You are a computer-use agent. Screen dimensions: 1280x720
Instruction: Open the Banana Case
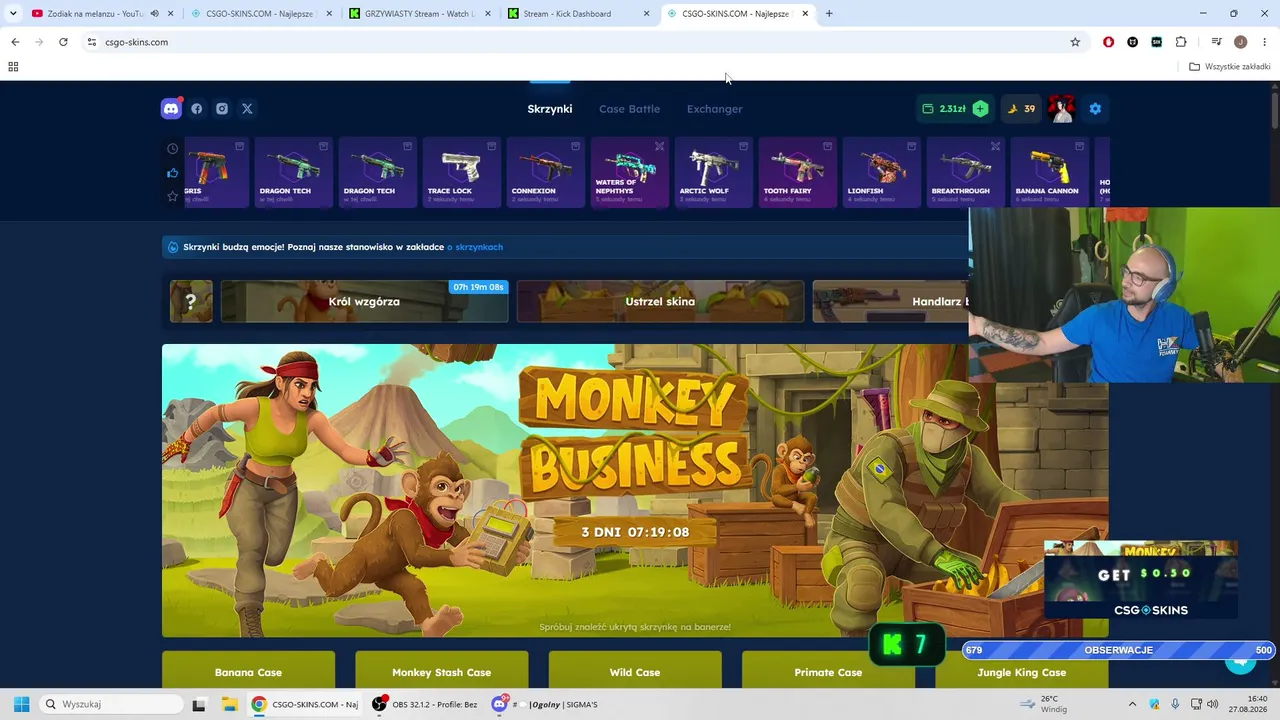click(248, 670)
